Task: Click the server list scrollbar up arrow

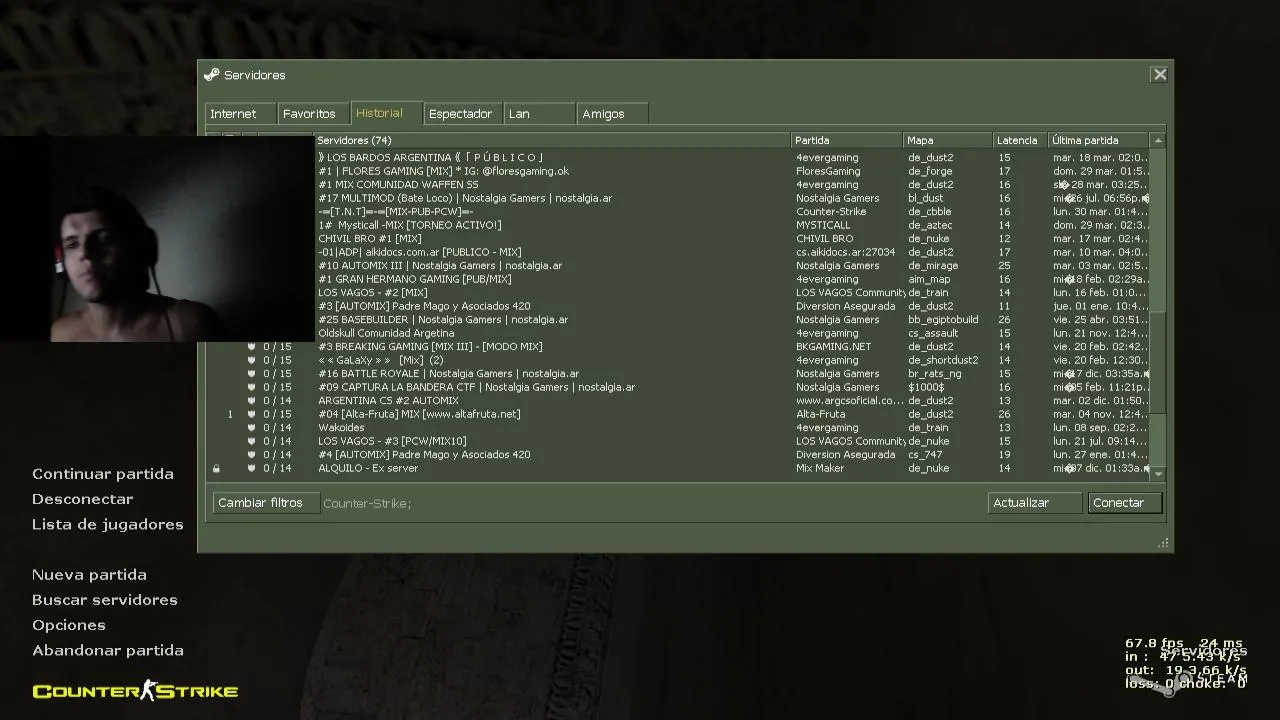Action: 1158,141
